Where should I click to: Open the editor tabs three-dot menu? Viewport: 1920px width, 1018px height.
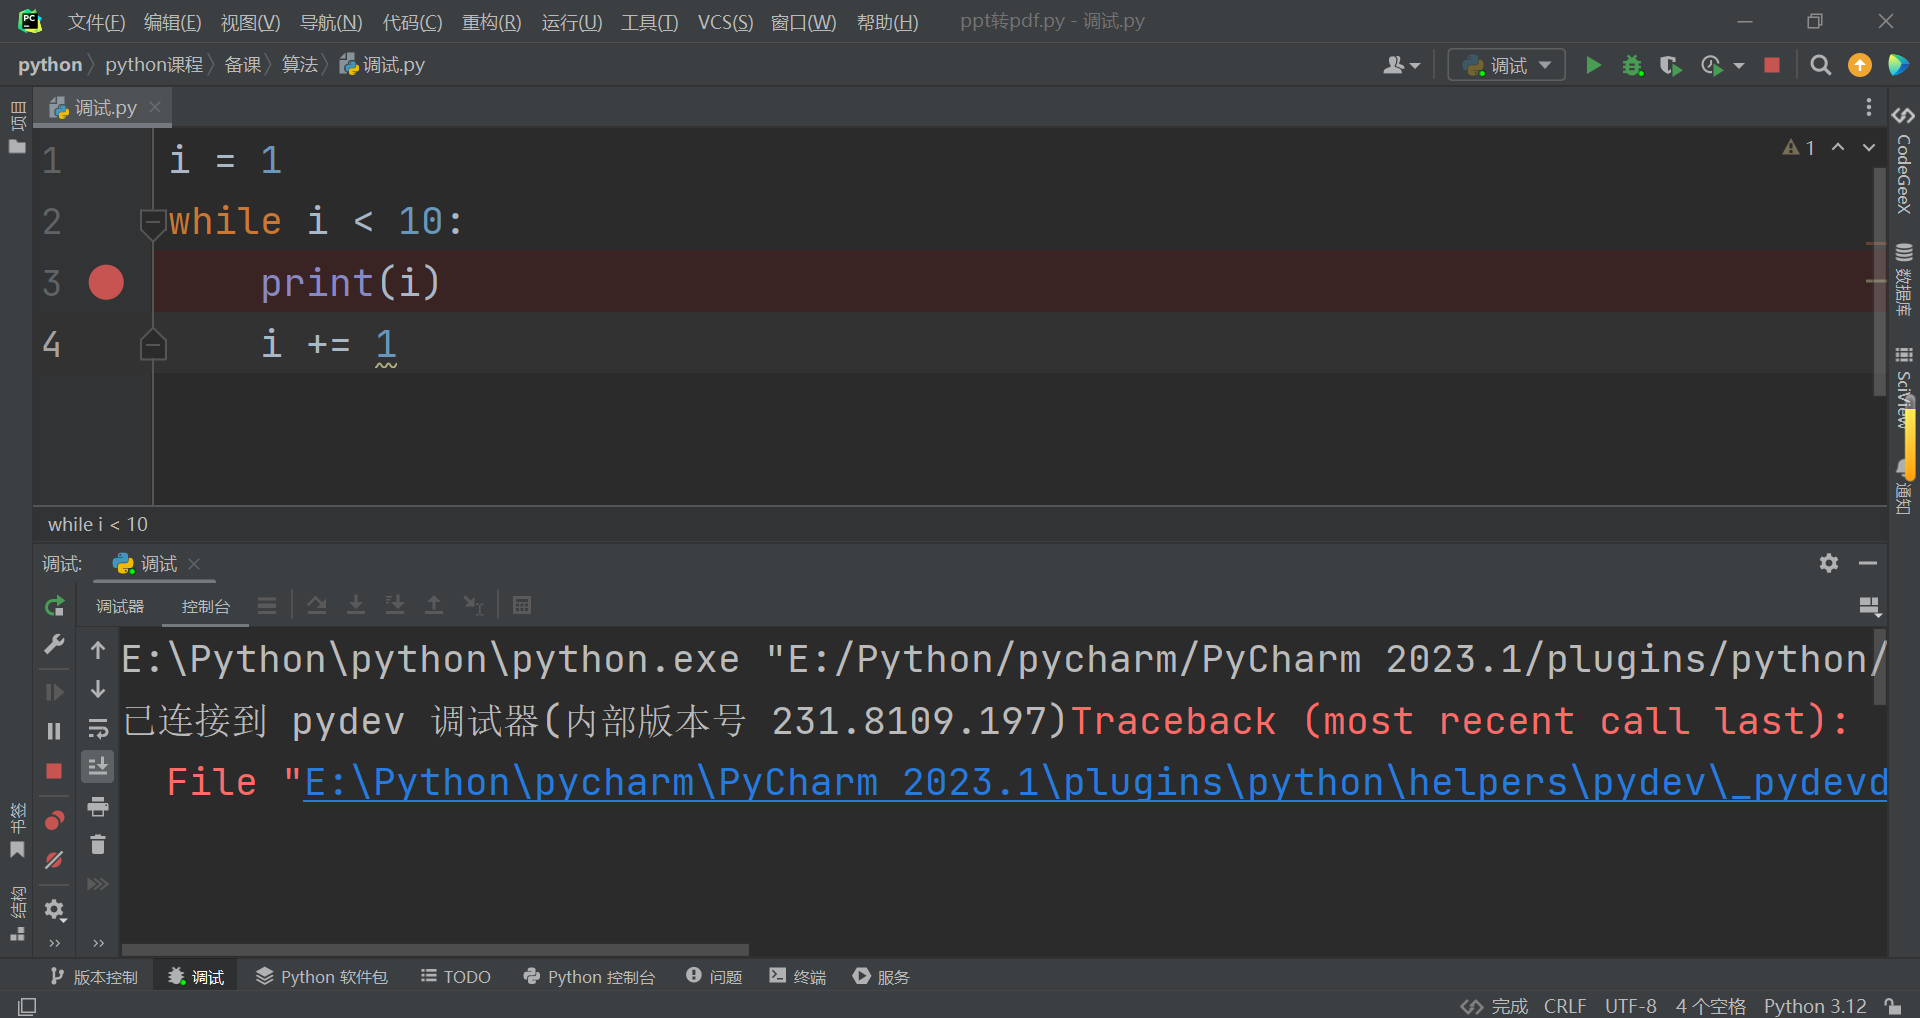(1868, 107)
